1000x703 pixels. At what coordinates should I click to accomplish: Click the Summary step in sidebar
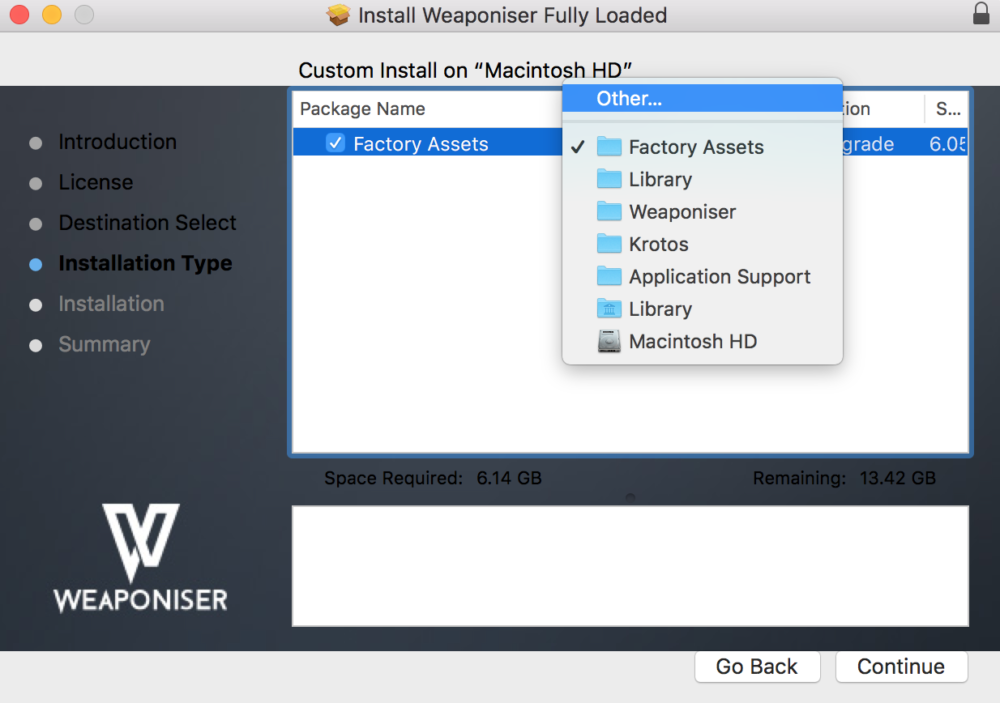point(105,344)
